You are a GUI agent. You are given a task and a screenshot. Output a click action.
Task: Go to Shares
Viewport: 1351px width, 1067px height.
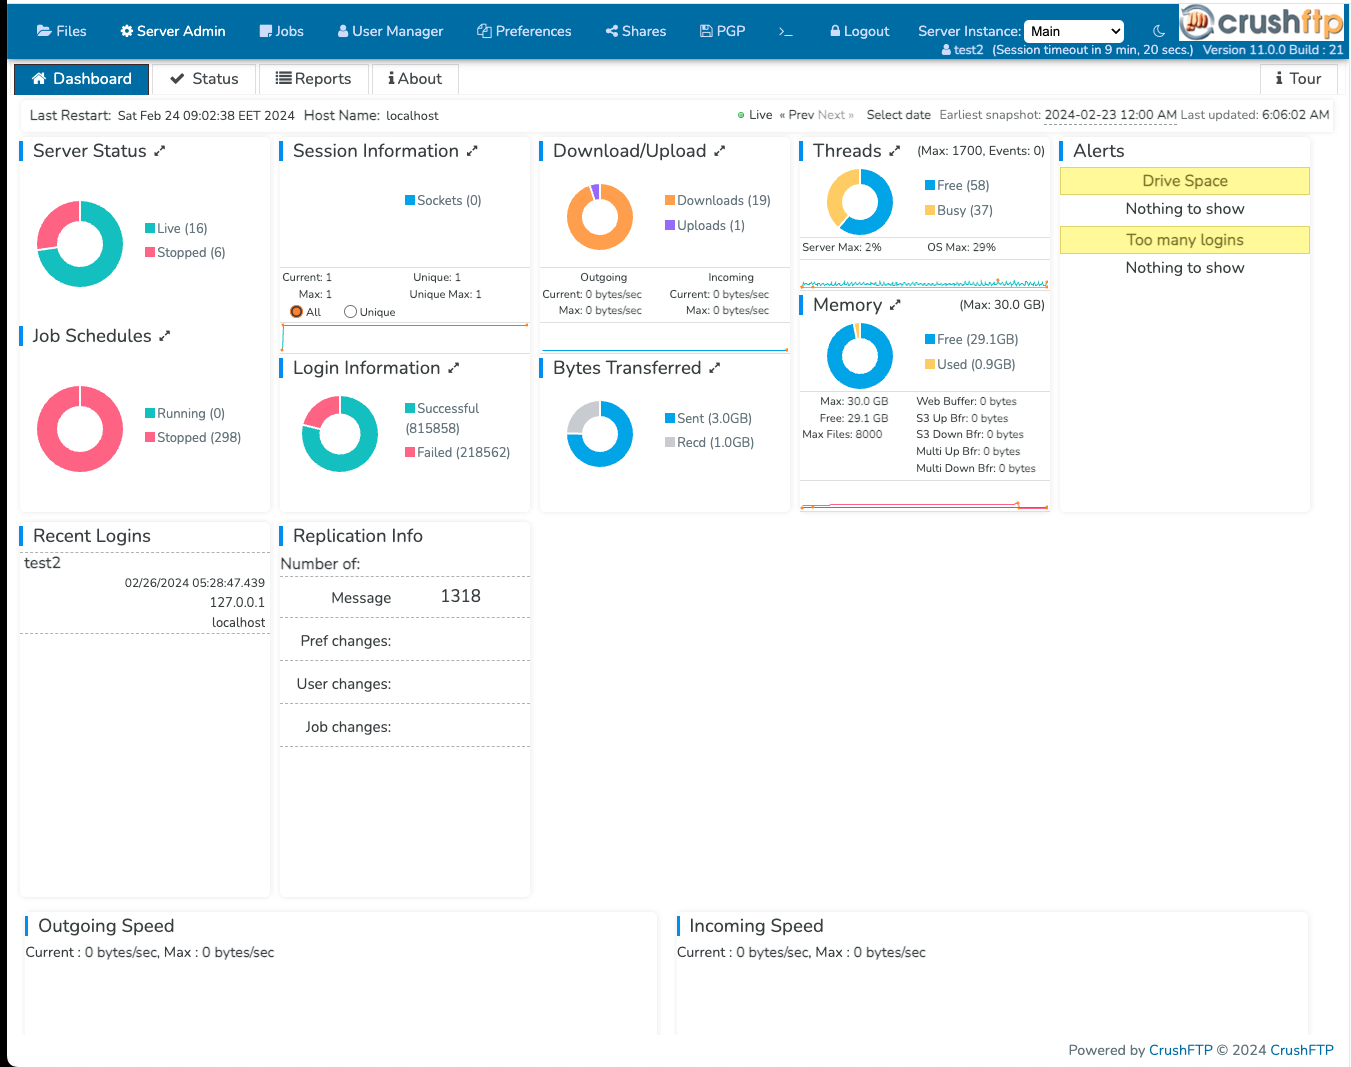pos(636,31)
